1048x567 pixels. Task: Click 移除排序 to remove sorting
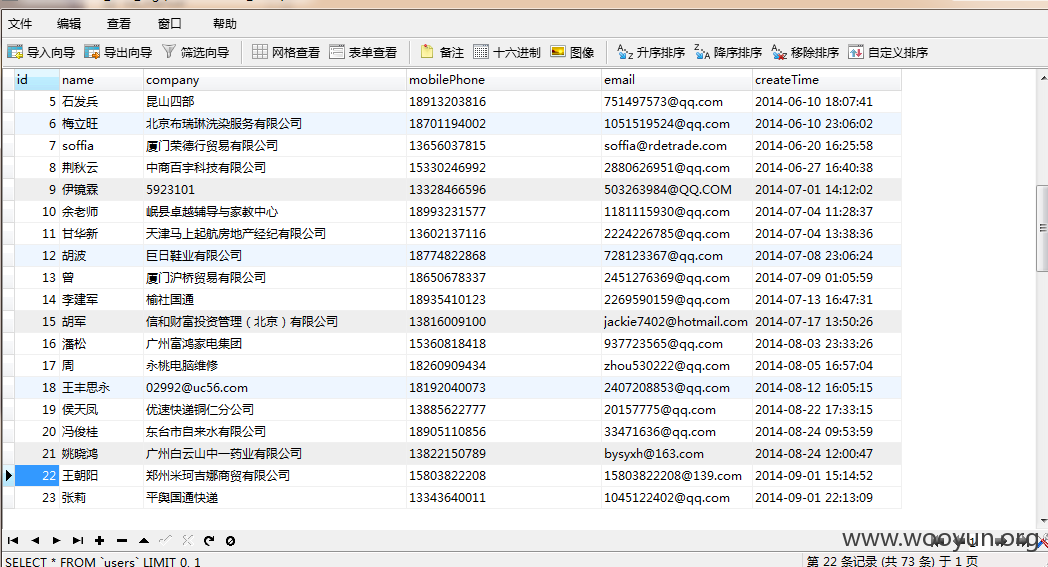[x=805, y=52]
